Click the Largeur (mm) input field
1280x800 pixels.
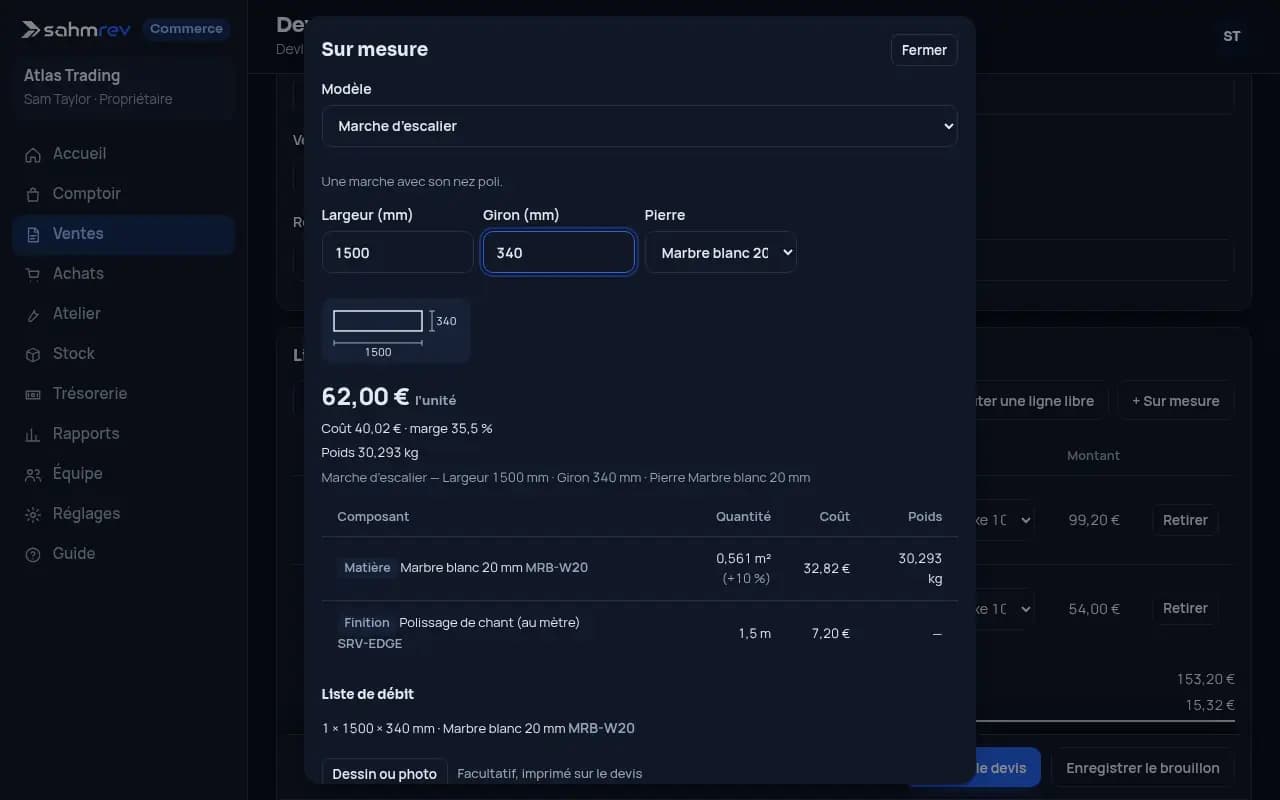click(397, 253)
